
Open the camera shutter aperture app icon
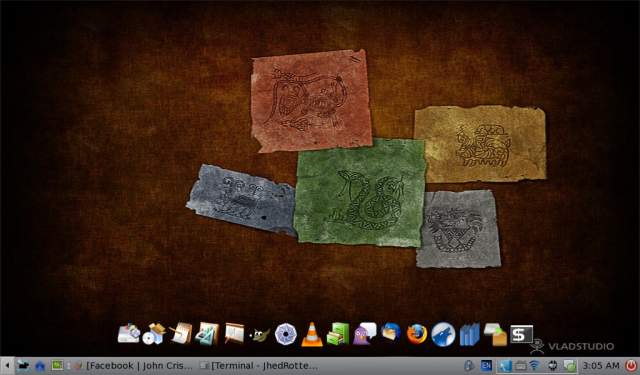coord(286,334)
